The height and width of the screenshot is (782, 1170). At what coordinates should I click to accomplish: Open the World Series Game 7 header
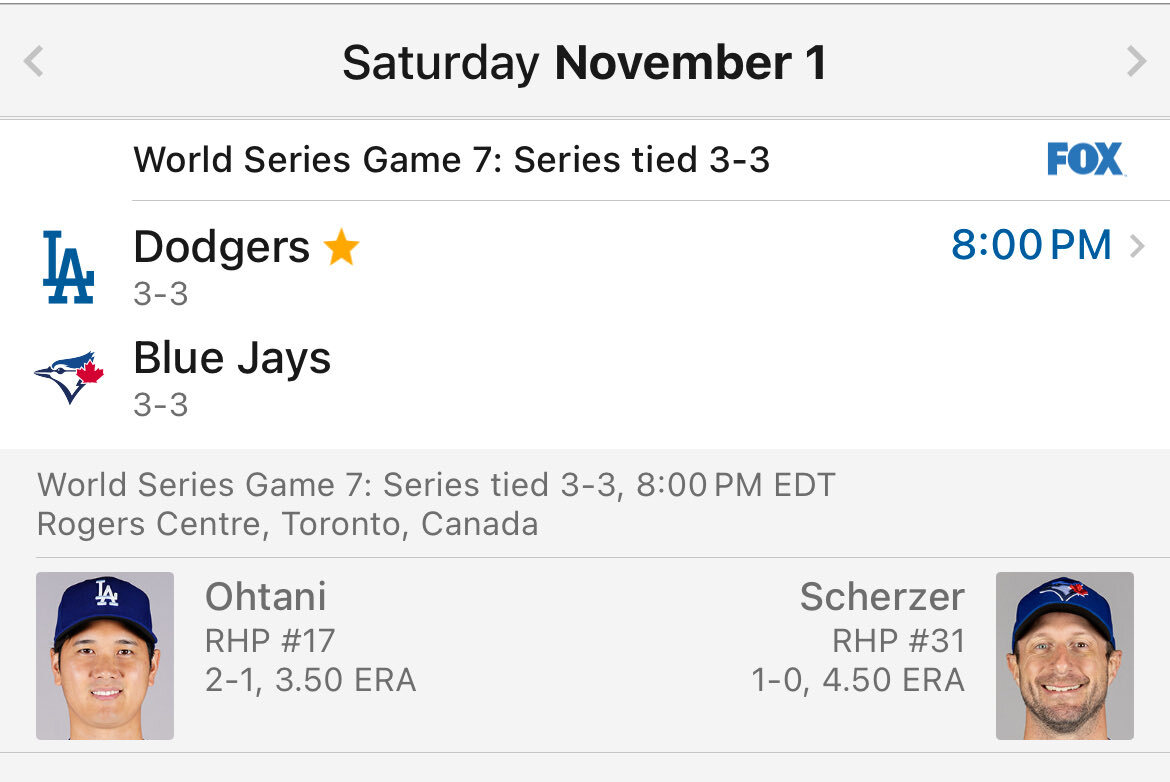pos(451,160)
